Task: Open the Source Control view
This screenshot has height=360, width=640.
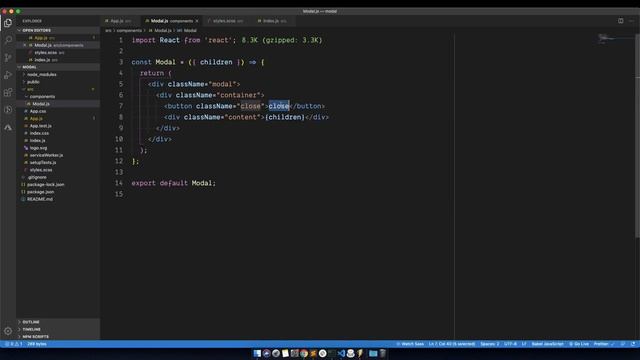Action: click(8, 58)
